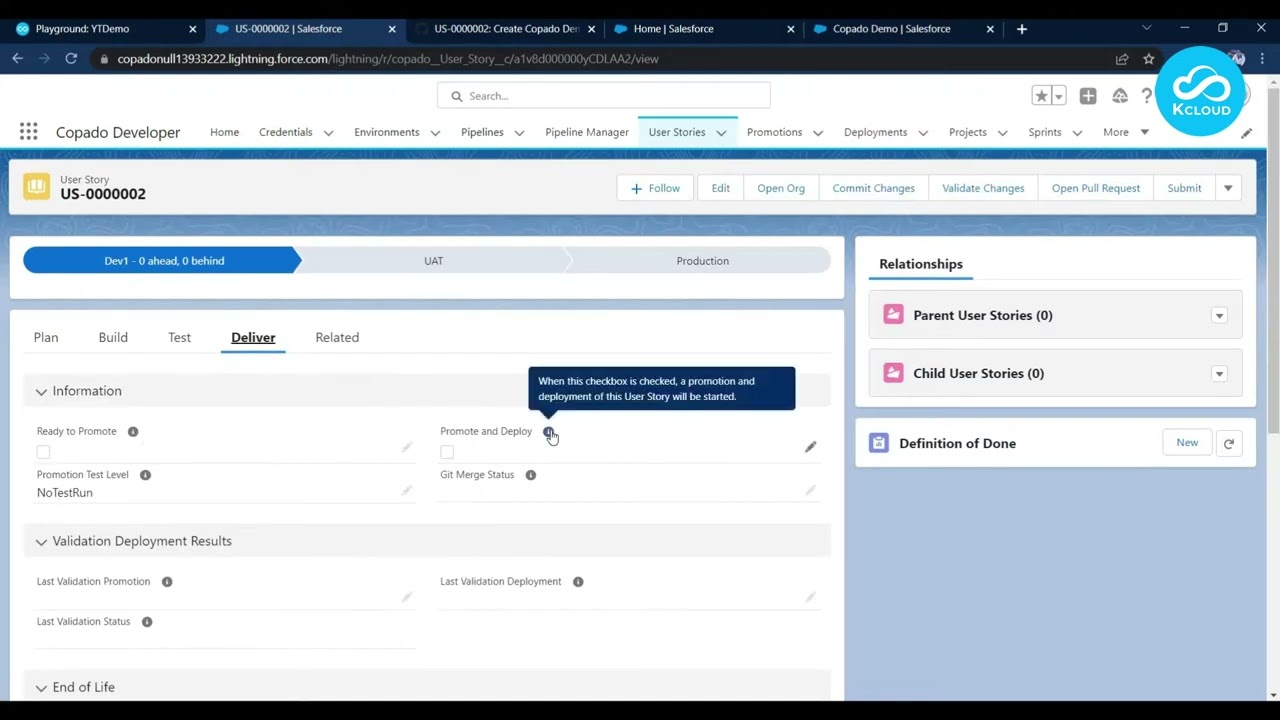This screenshot has height=720, width=1280.
Task: Click the browser reload page icon
Action: coord(71,59)
